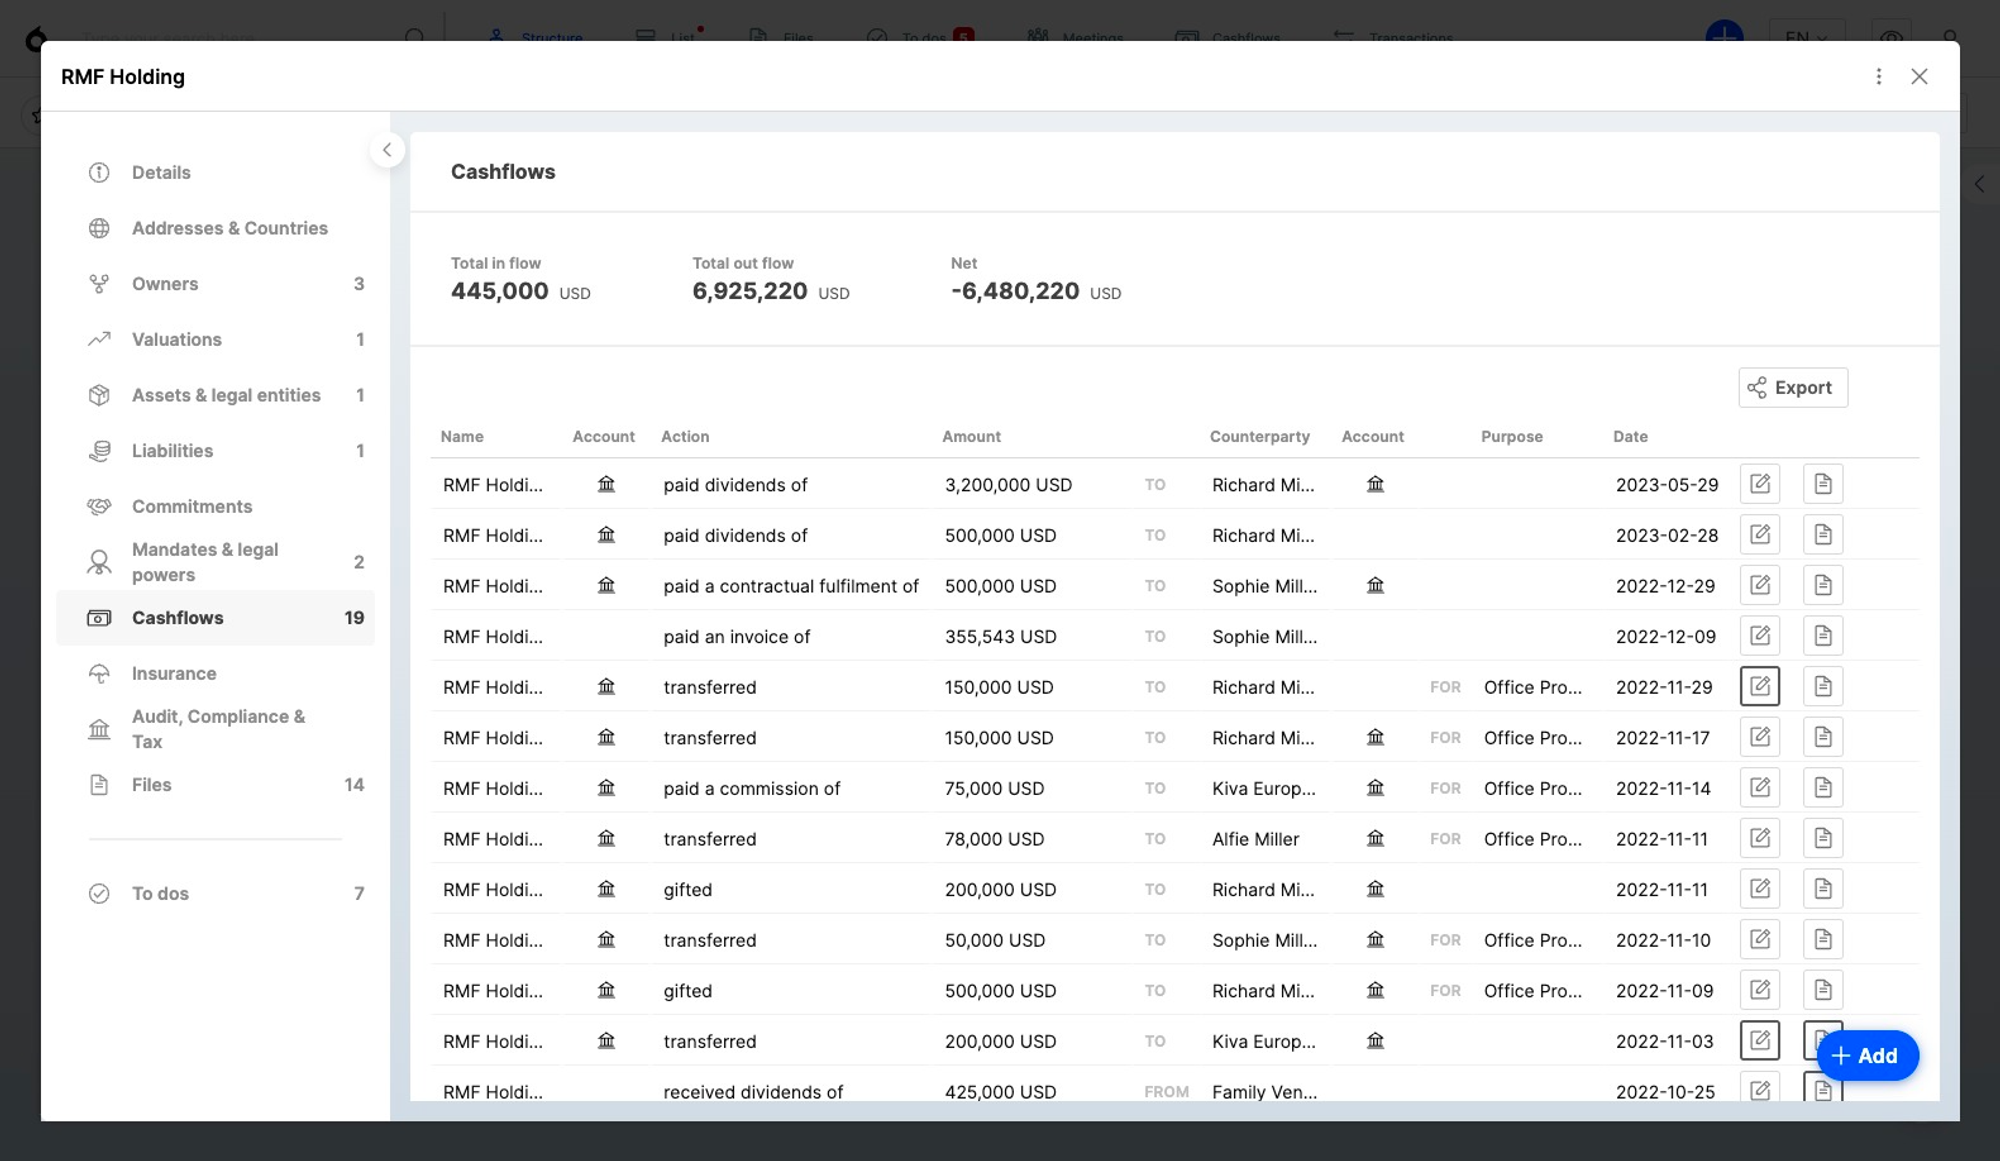Image resolution: width=2000 pixels, height=1161 pixels.
Task: Click the Action column header
Action: click(x=685, y=437)
